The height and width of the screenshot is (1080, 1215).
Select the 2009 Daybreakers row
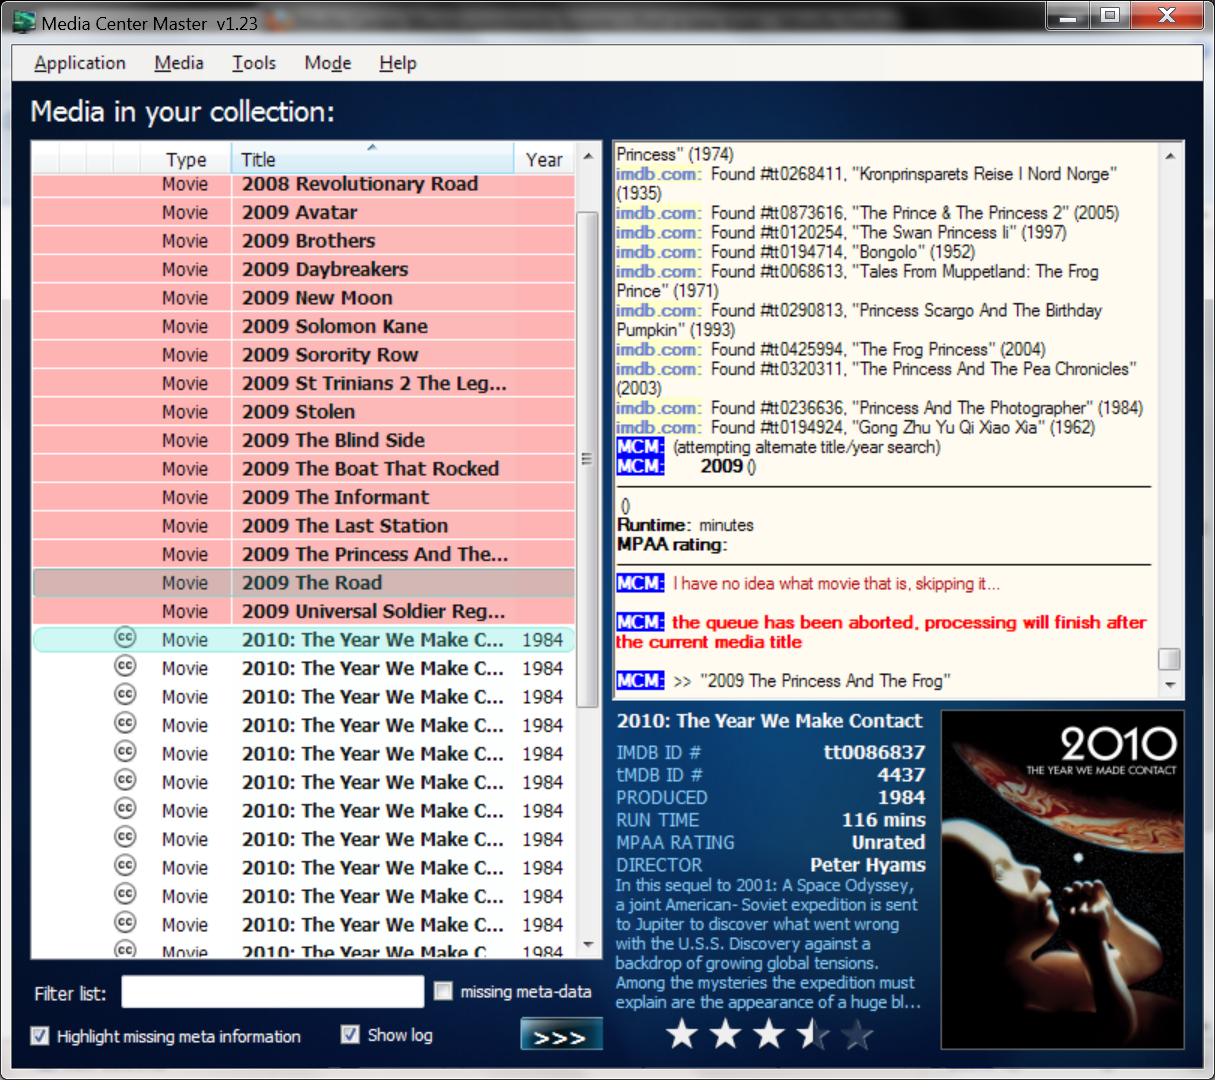pos(304,269)
